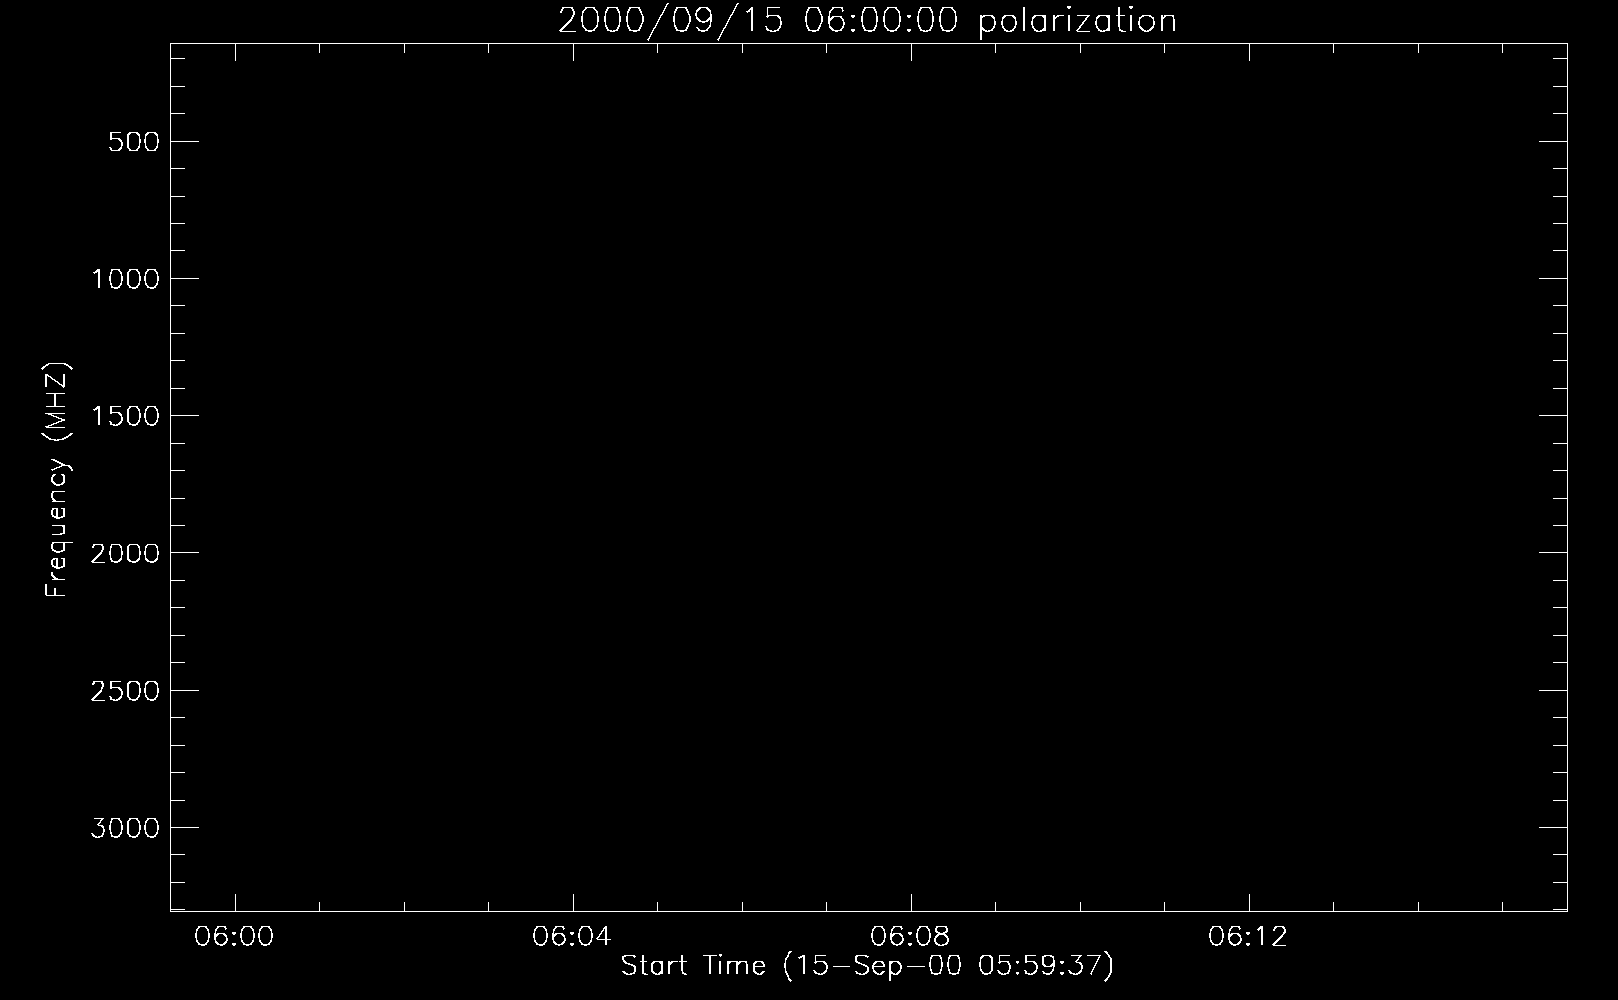
Task: Click the 06:08 time tick label
Action: tap(910, 937)
